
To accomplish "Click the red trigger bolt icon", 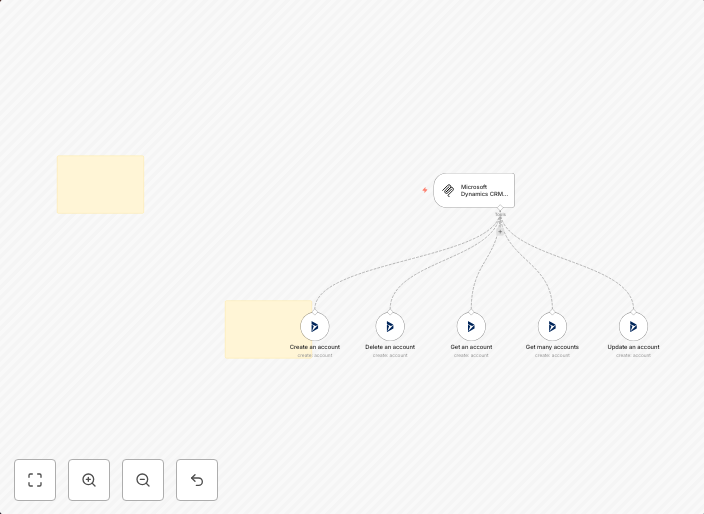I will [425, 190].
